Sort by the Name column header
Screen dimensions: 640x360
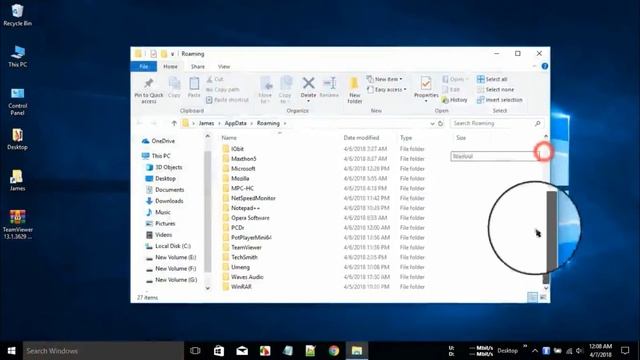229,138
